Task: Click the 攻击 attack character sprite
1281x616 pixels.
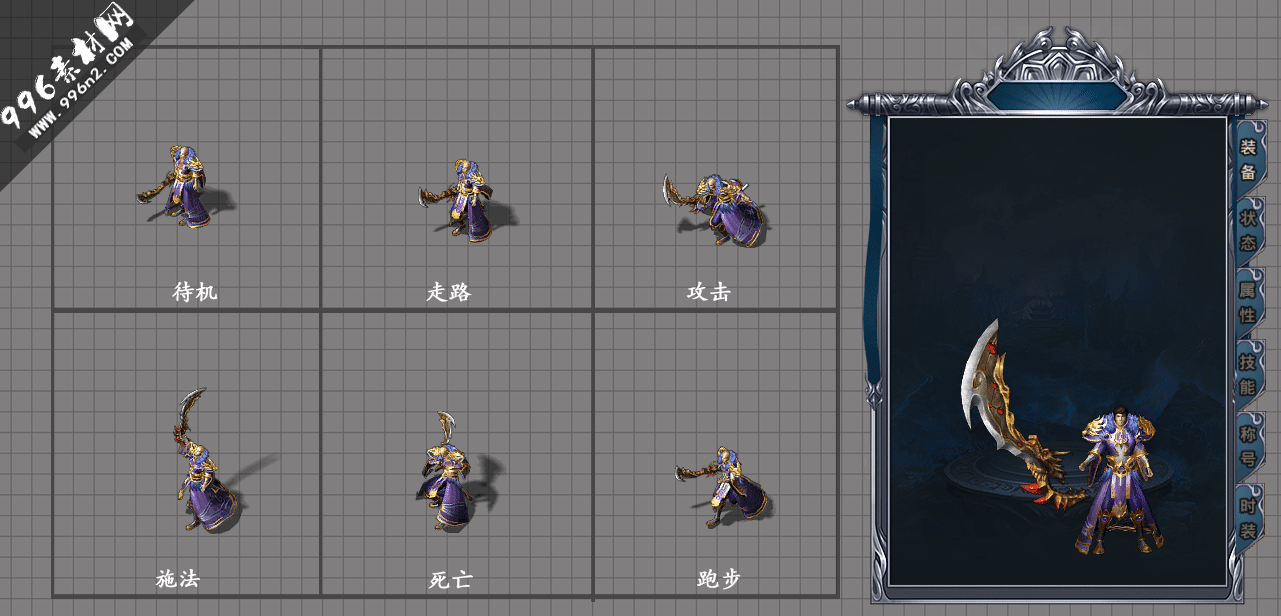Action: [x=714, y=209]
